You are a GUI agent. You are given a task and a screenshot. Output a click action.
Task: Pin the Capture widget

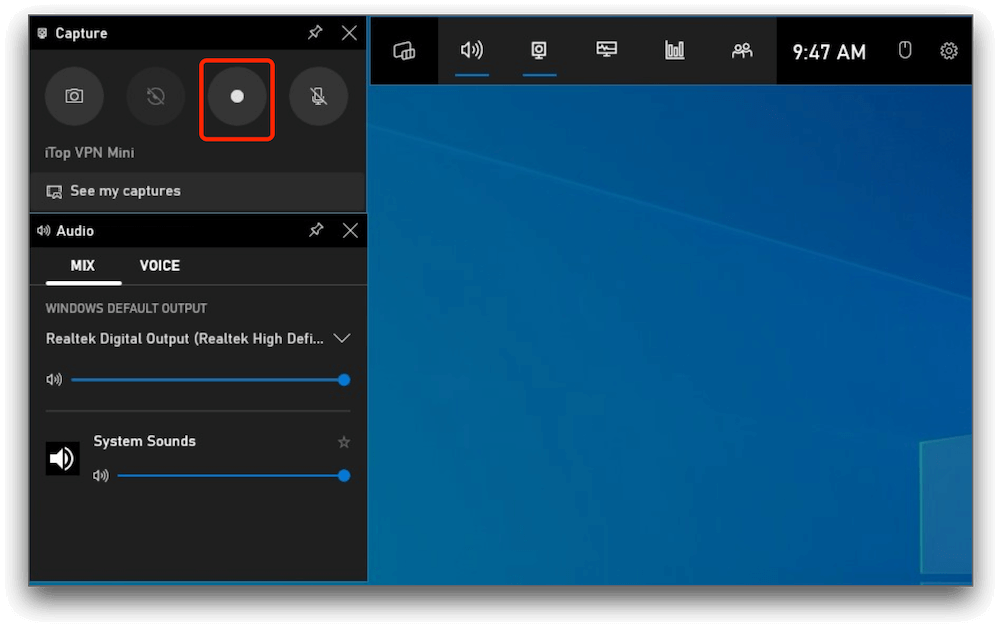point(315,33)
